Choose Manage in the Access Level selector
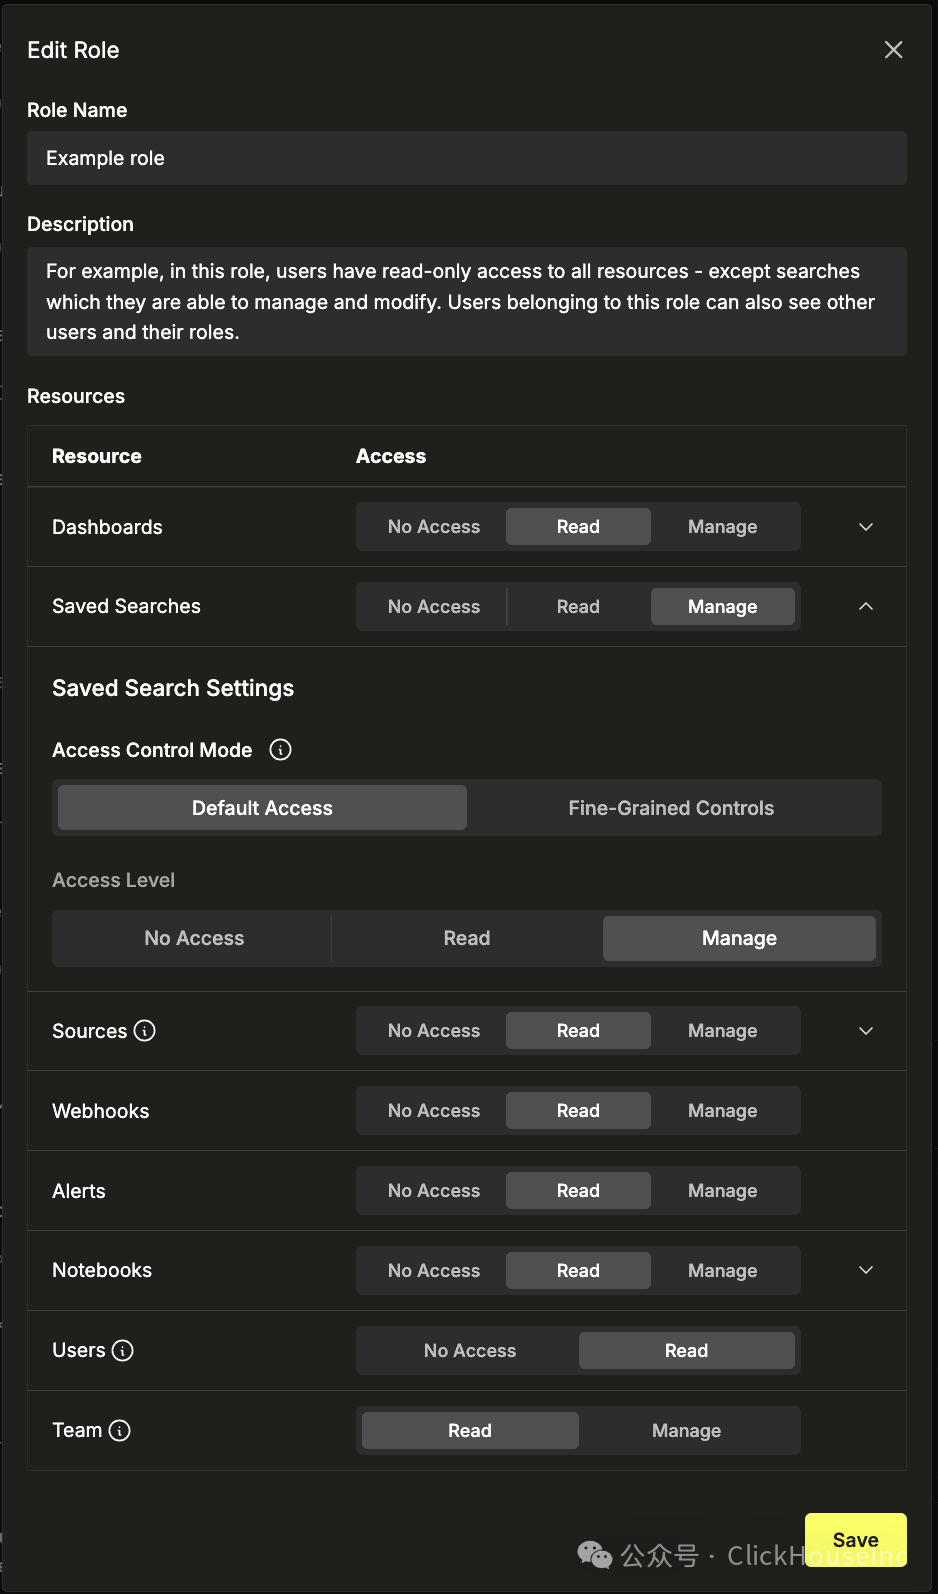 pyautogui.click(x=739, y=938)
